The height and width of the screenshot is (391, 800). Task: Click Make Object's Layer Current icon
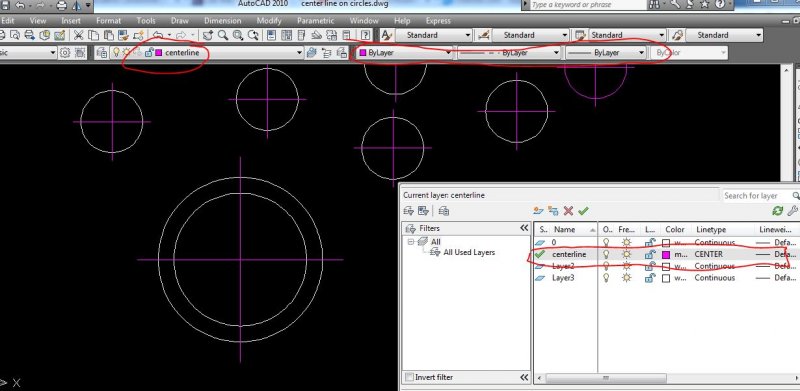312,53
